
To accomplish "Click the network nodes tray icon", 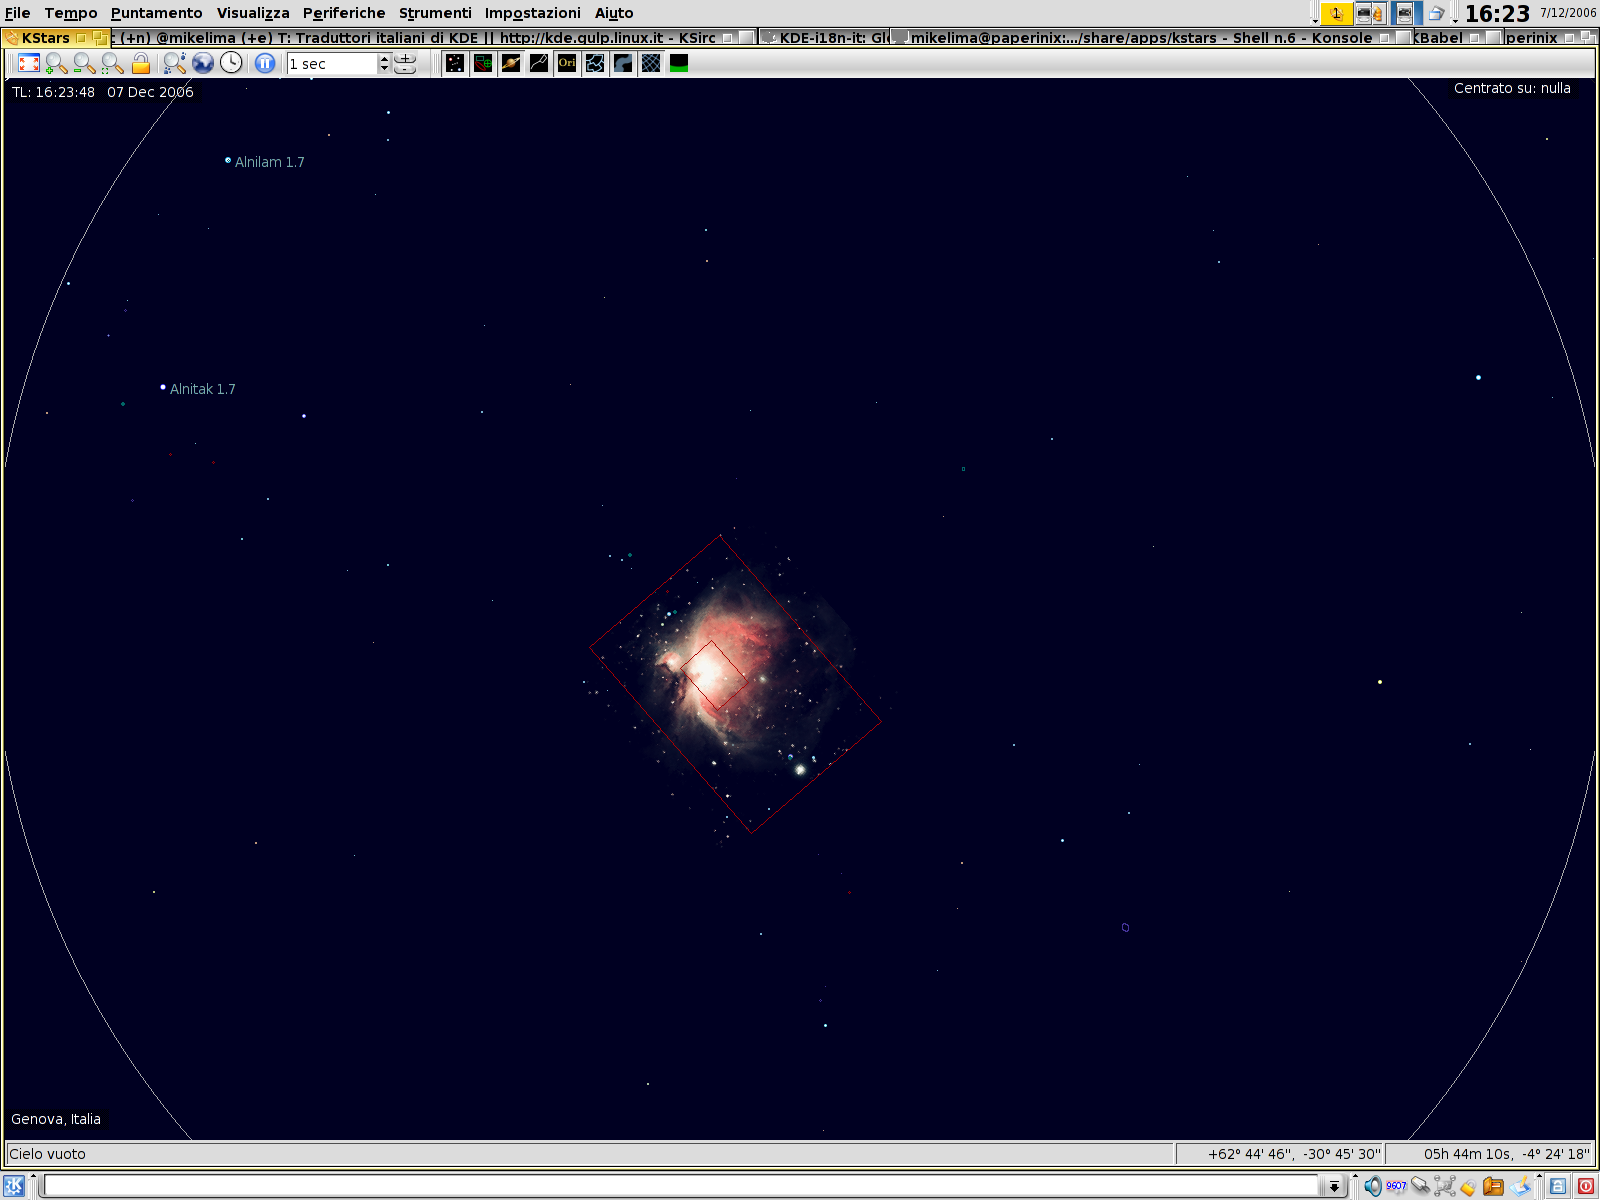I will coord(1444,1186).
